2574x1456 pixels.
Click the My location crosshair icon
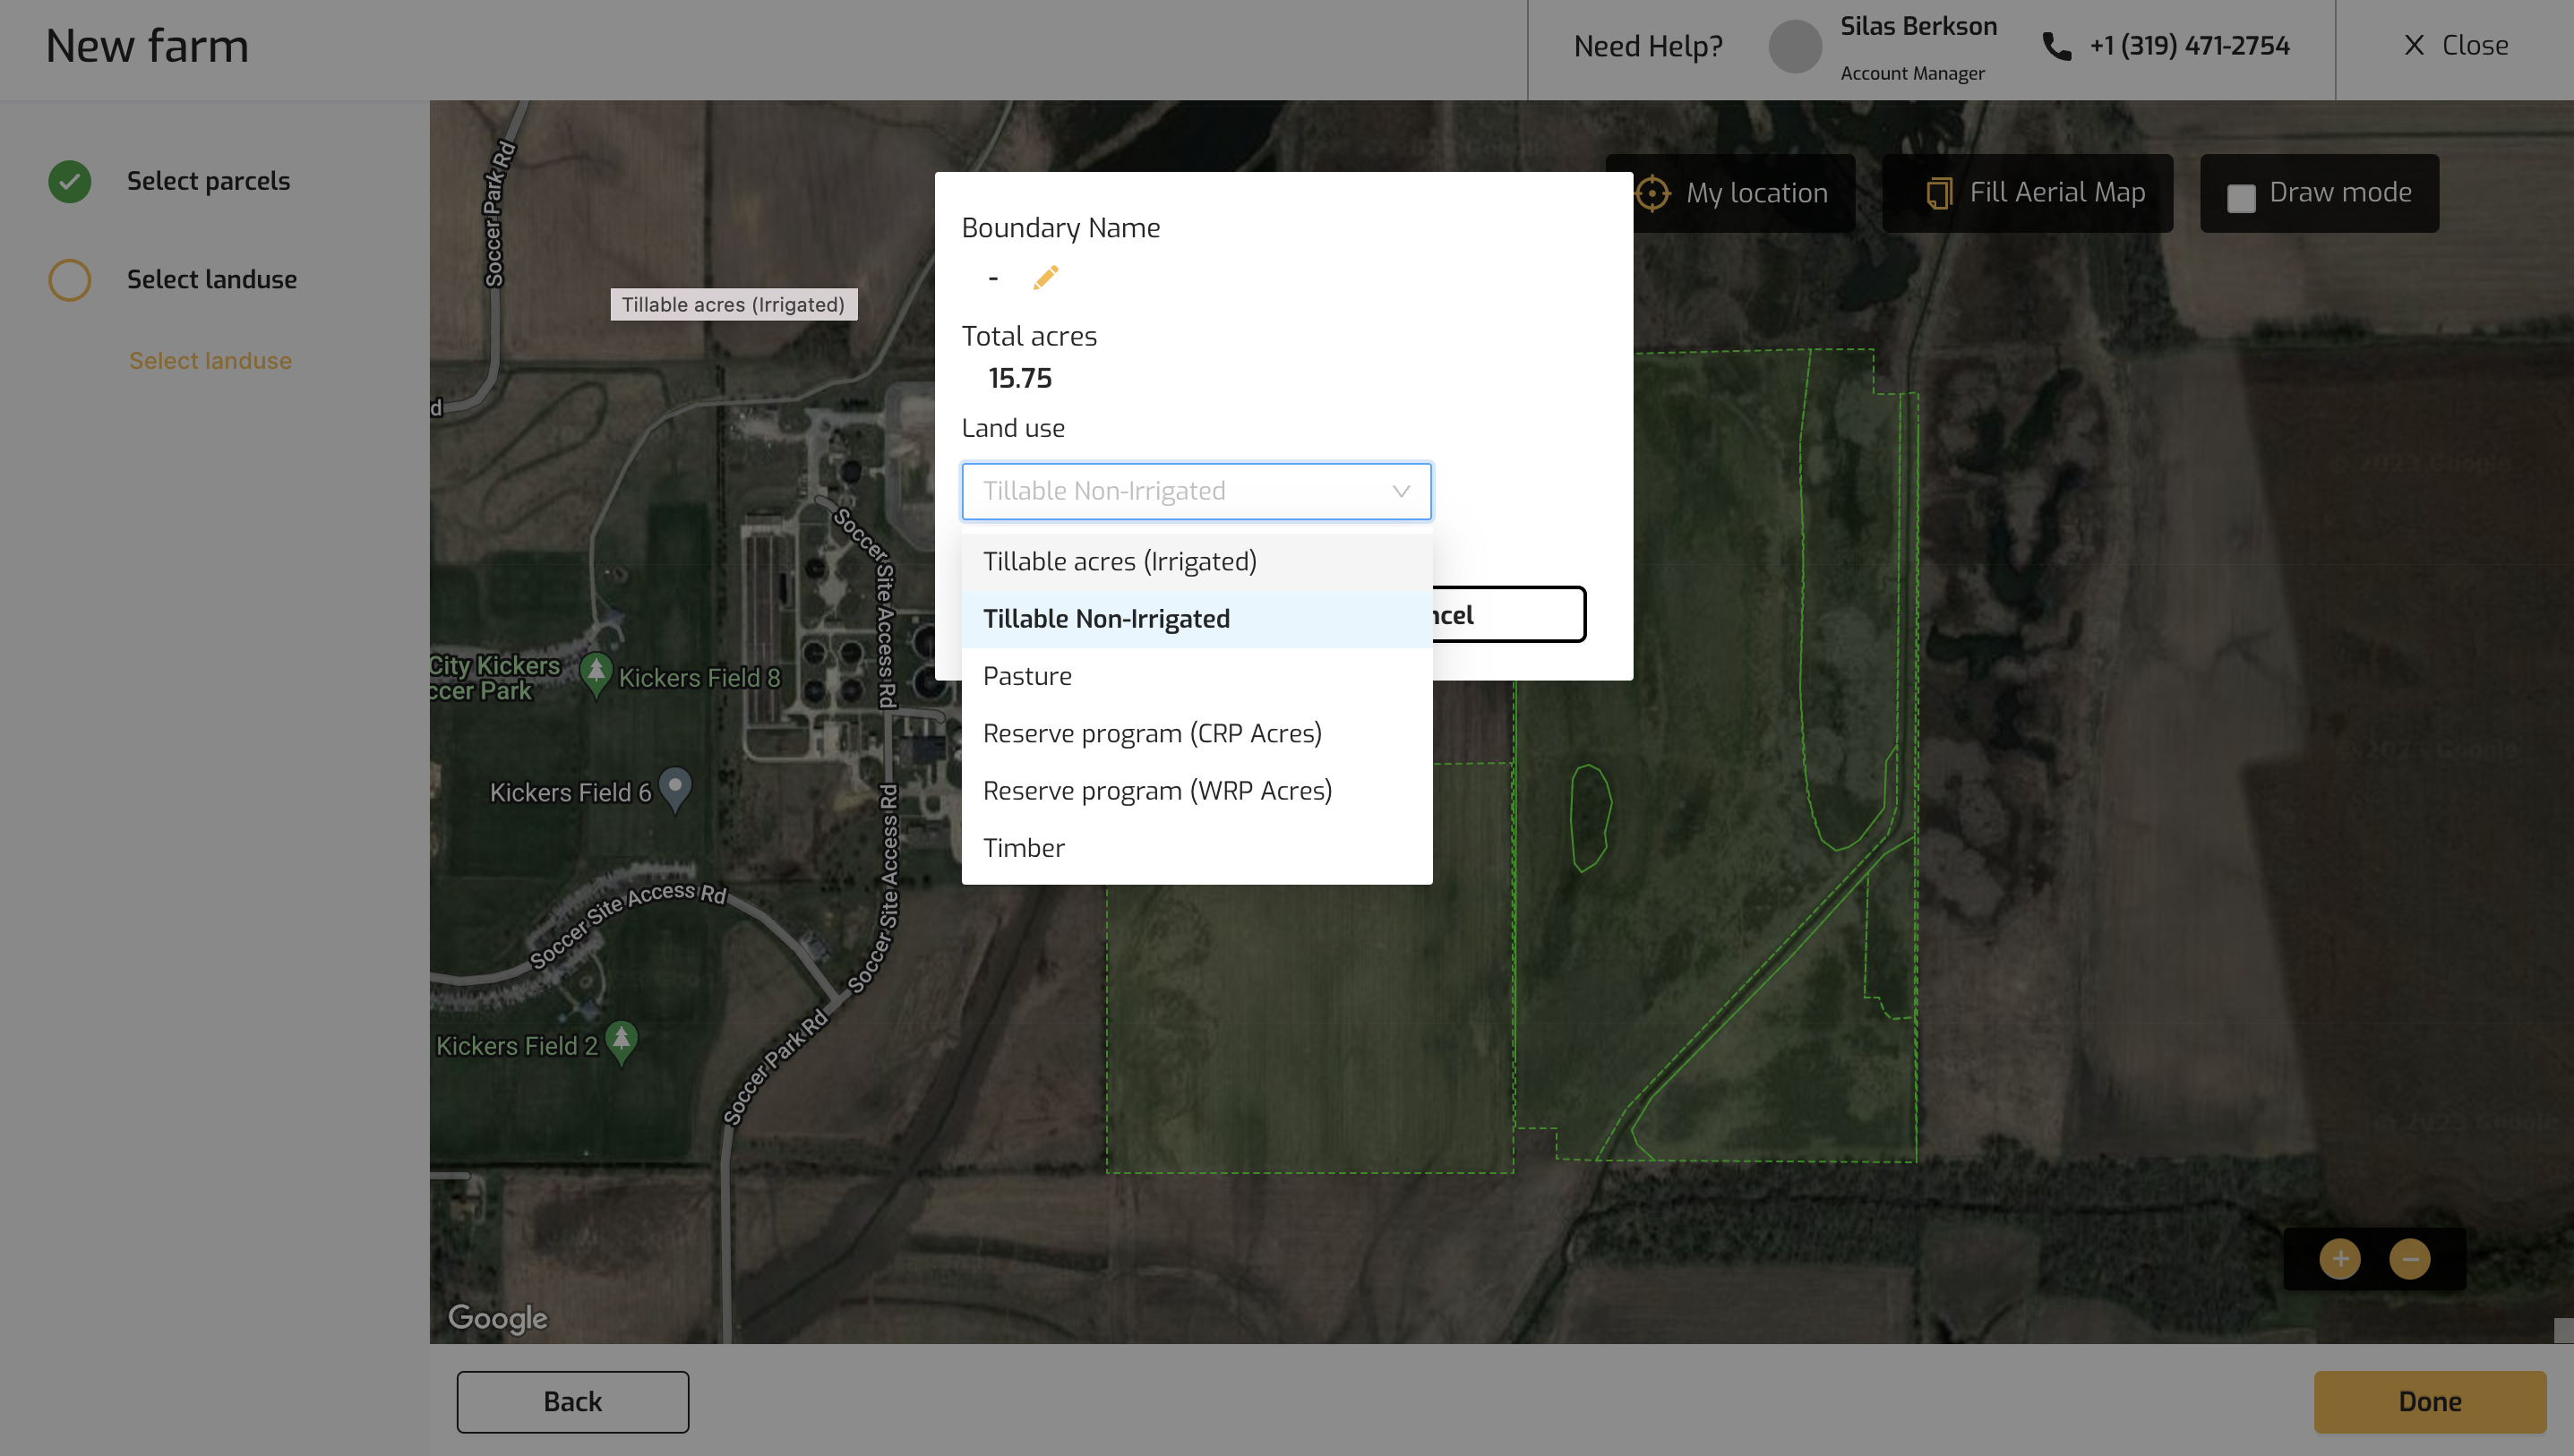[x=1652, y=193]
